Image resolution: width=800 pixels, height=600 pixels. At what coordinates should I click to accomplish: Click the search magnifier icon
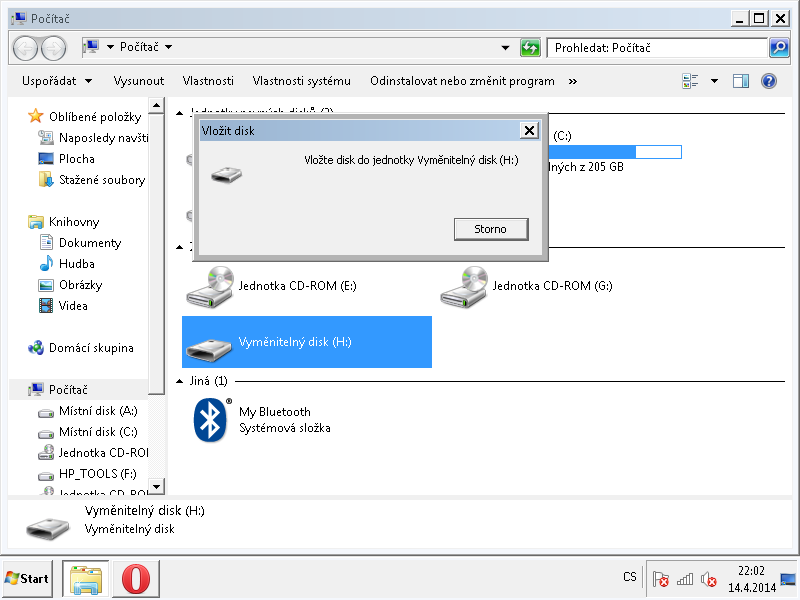point(779,48)
